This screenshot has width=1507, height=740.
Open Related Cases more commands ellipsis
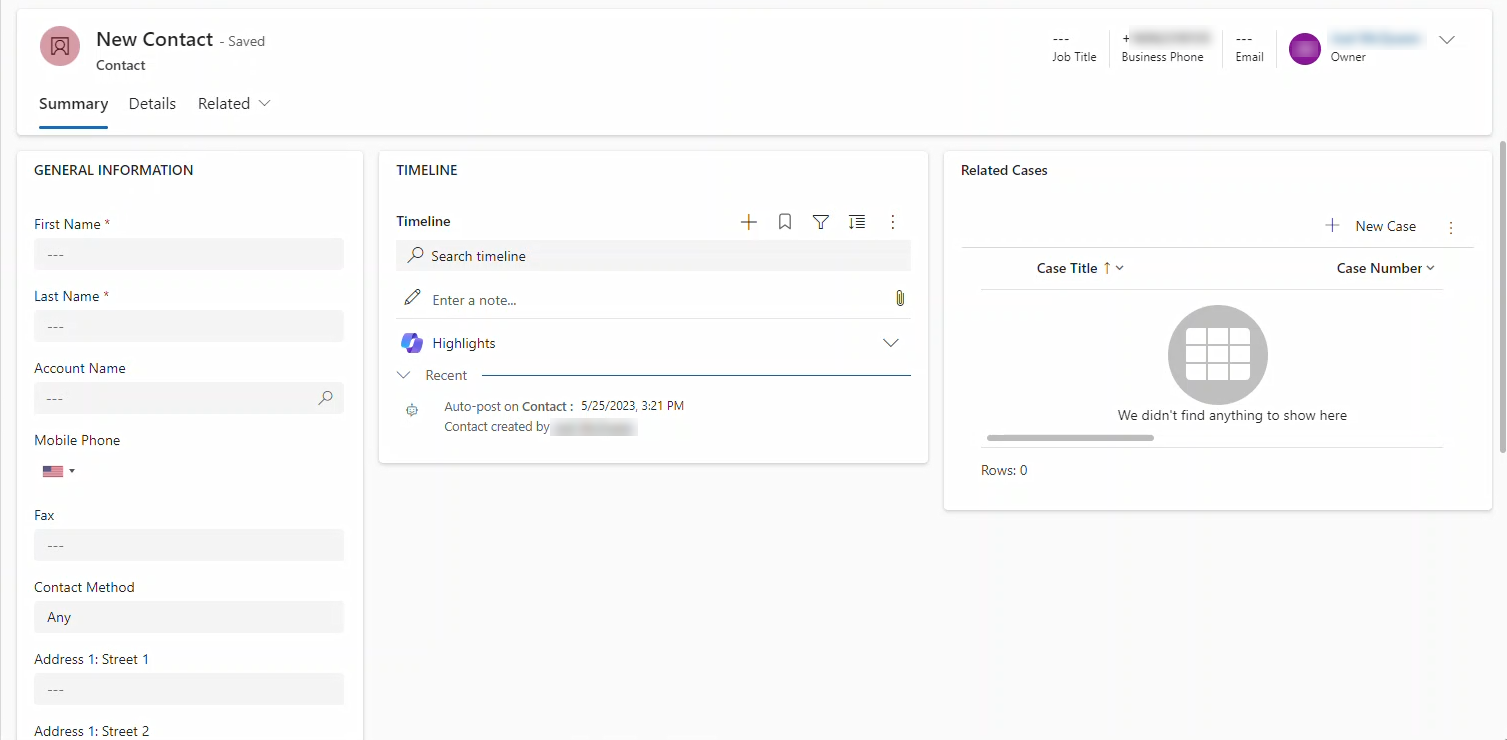point(1451,228)
